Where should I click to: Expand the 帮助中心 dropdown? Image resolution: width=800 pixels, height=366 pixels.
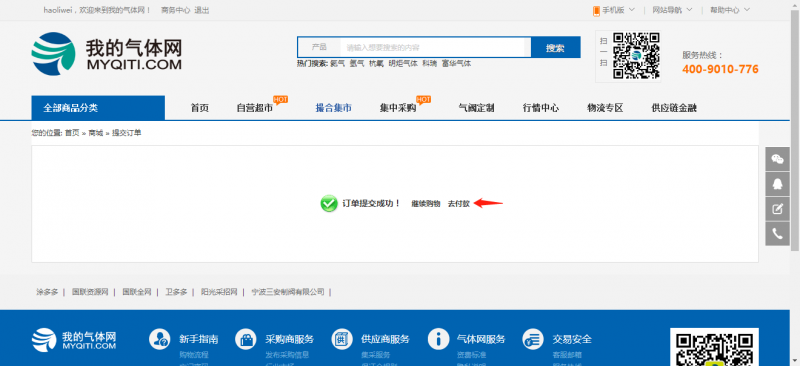point(730,10)
